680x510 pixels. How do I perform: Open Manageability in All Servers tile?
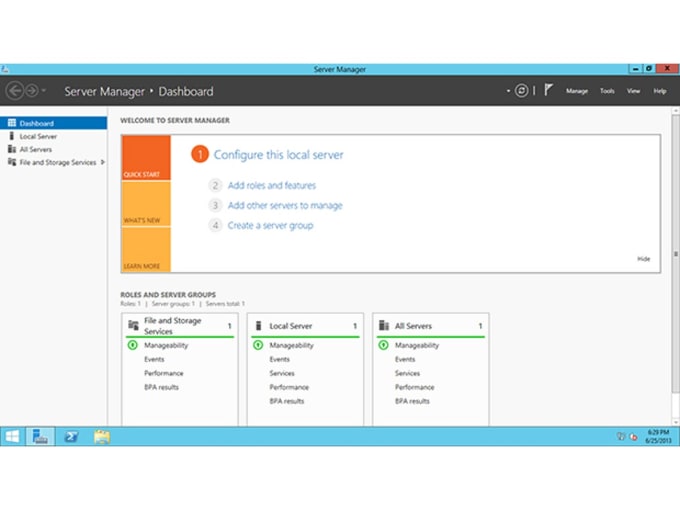click(x=417, y=345)
